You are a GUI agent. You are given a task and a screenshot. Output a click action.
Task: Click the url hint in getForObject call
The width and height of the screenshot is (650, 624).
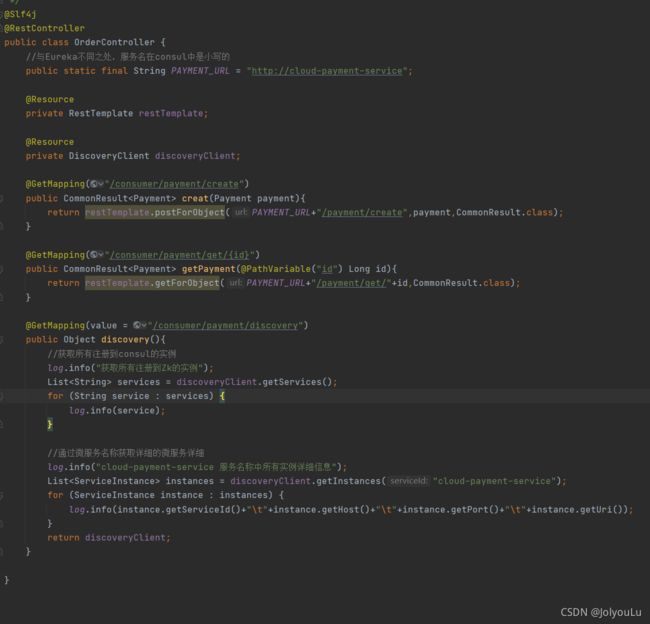click(235, 283)
